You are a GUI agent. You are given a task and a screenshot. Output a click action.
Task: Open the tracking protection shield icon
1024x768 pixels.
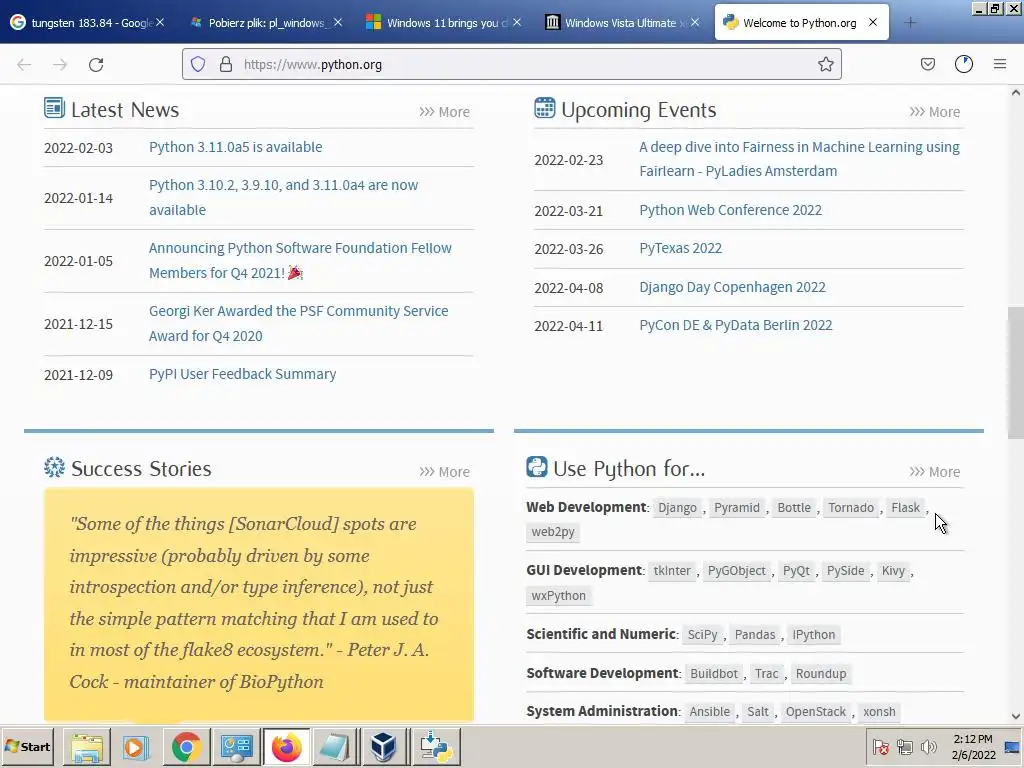(198, 64)
